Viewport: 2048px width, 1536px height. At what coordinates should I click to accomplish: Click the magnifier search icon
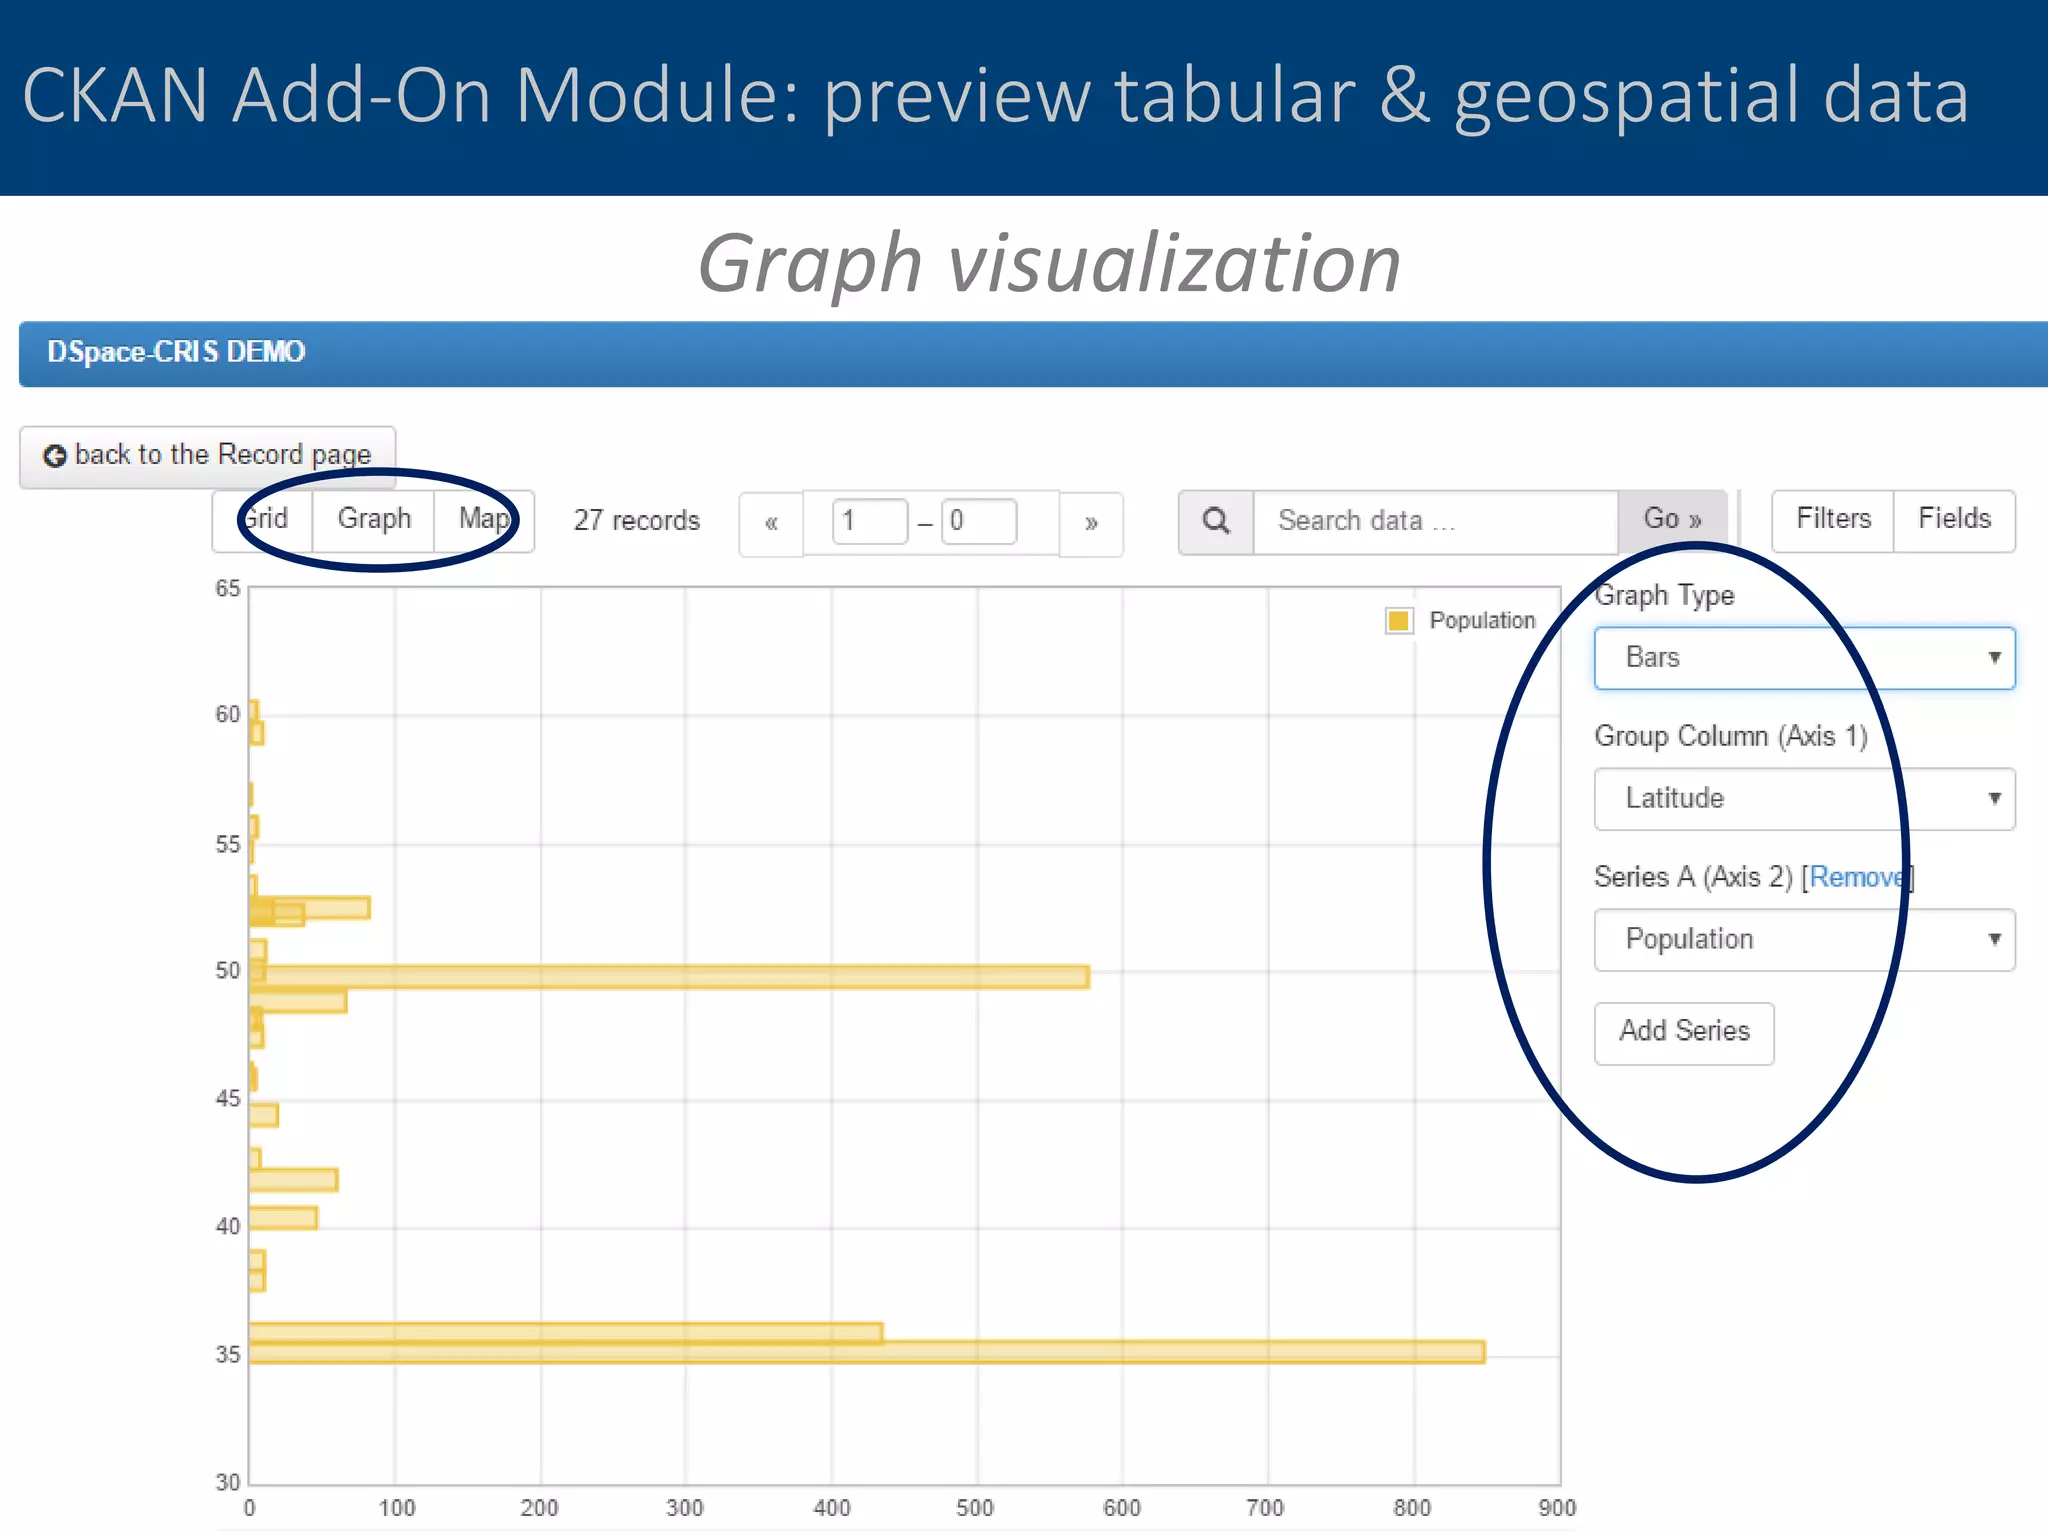[x=1216, y=521]
